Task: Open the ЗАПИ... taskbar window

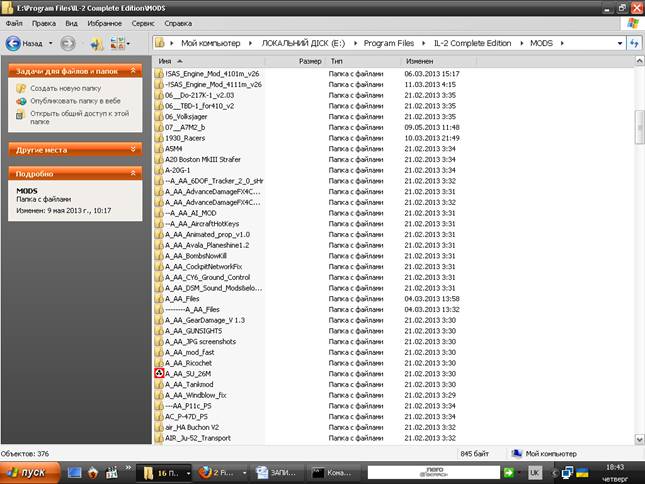Action: 278,473
